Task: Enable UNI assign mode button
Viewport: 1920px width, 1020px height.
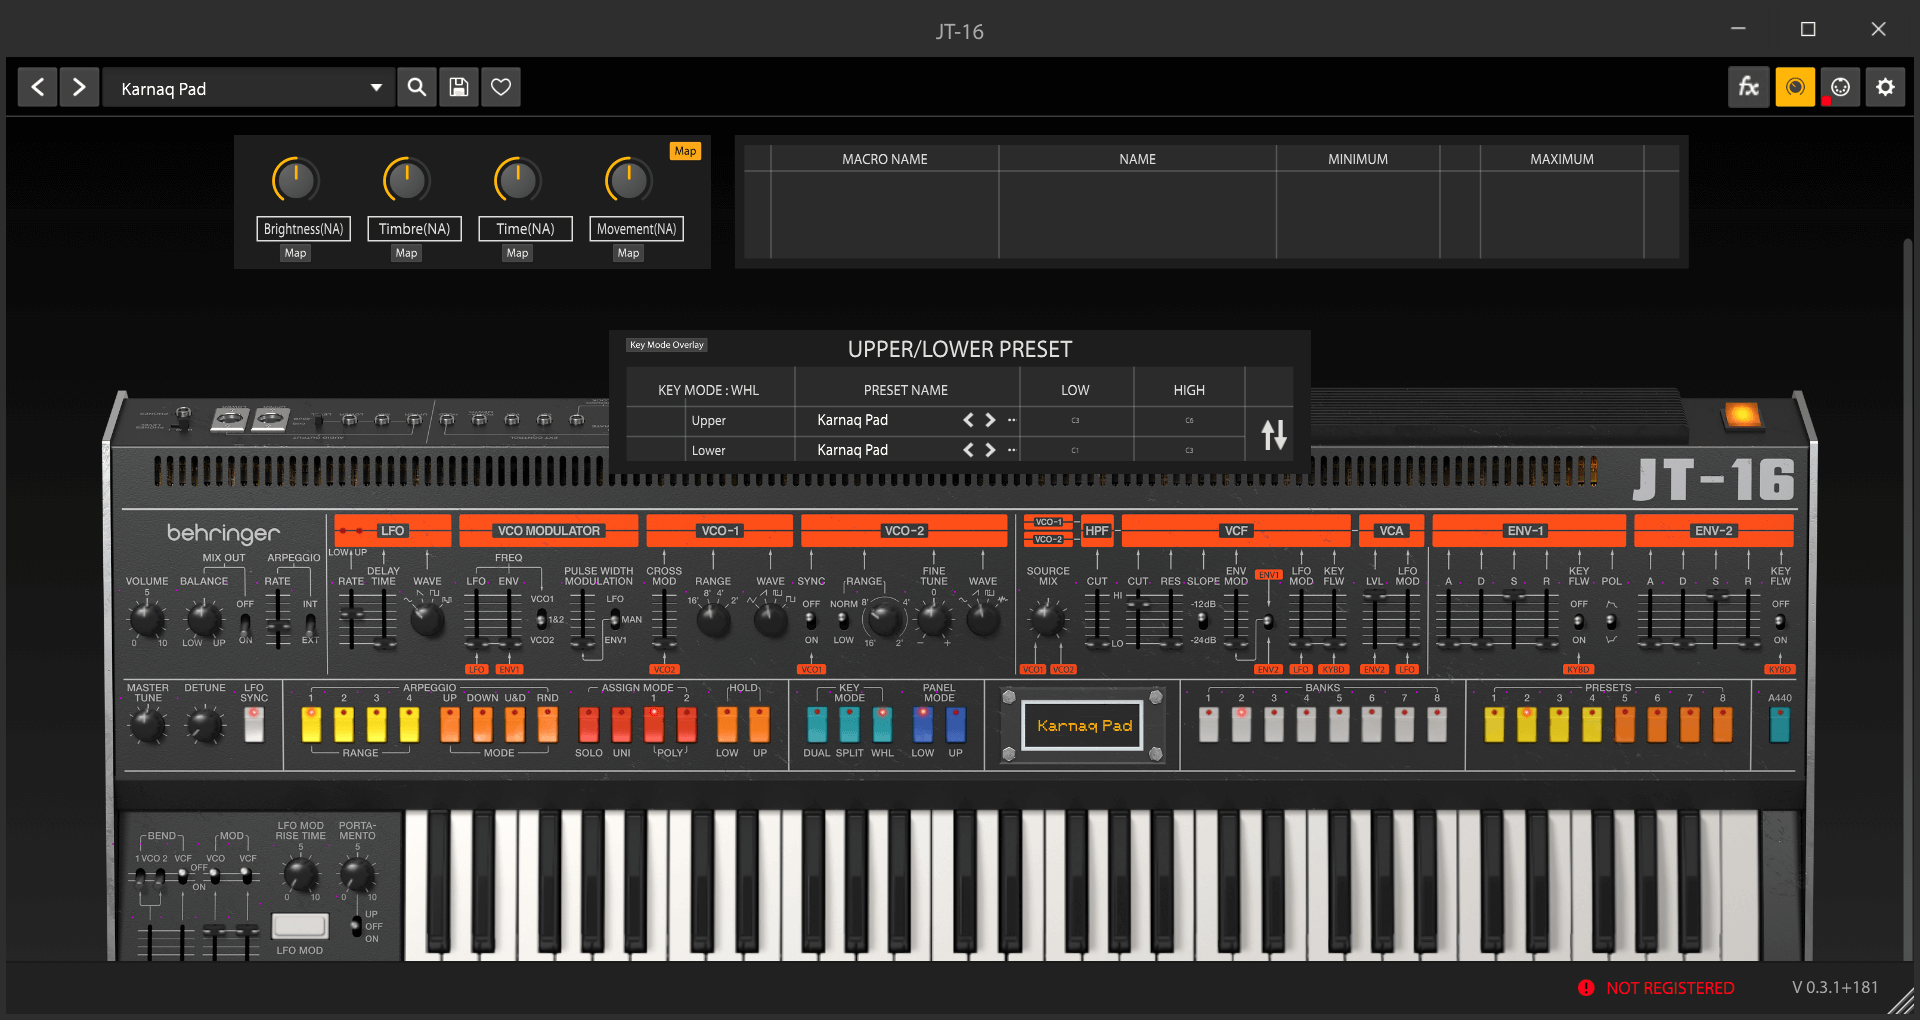Action: coord(621,724)
